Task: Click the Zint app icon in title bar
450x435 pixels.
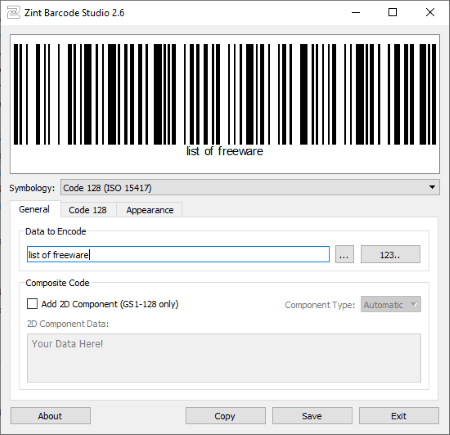Action: [x=13, y=13]
